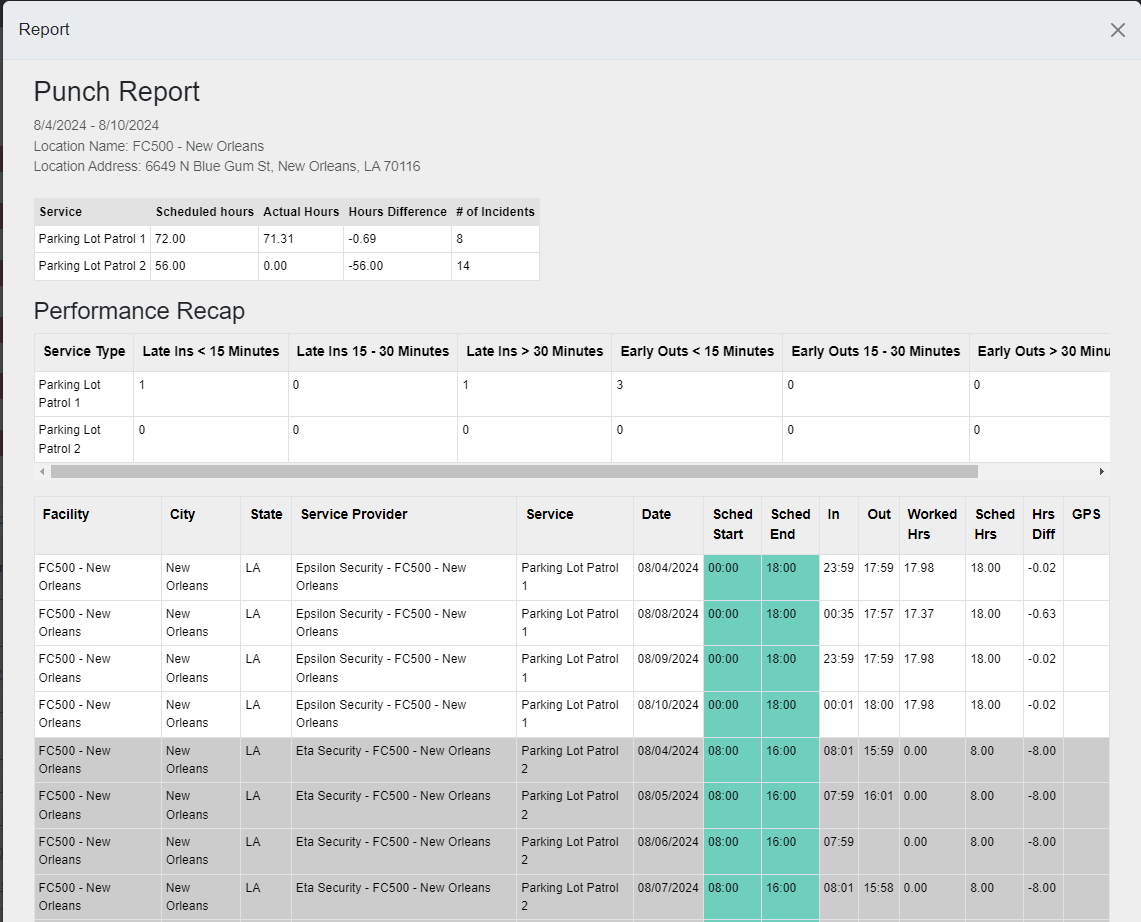The width and height of the screenshot is (1141, 922).
Task: Click the Hrs Diff value -0.63
Action: click(1041, 613)
